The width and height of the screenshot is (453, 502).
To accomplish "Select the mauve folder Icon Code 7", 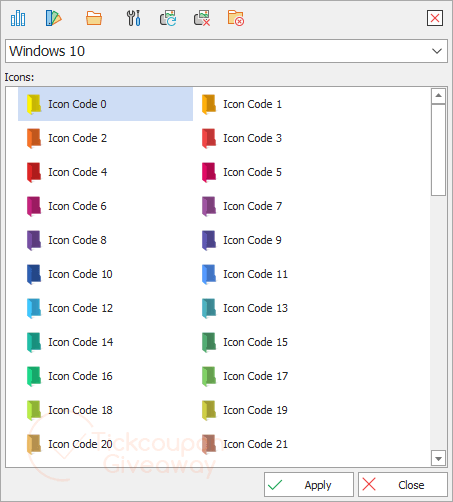I will (x=280, y=206).
